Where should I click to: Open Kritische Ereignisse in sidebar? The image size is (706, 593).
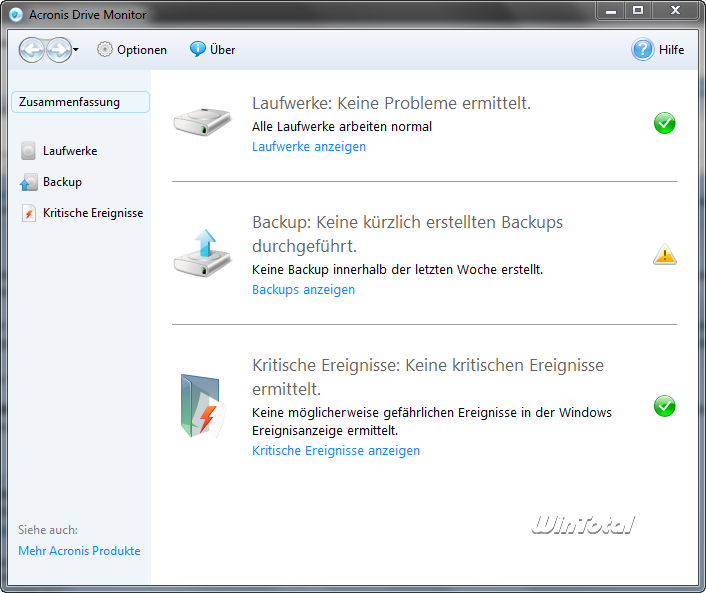click(x=93, y=213)
